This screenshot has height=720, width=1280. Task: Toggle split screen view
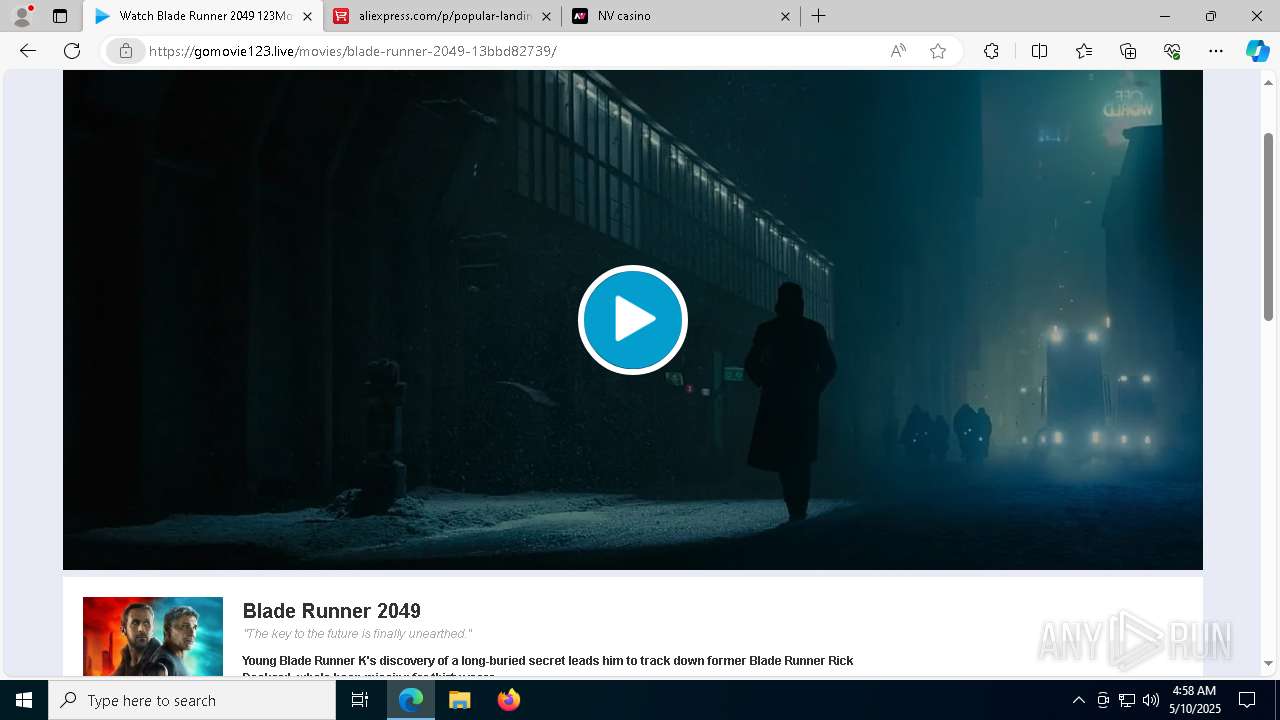point(1039,51)
